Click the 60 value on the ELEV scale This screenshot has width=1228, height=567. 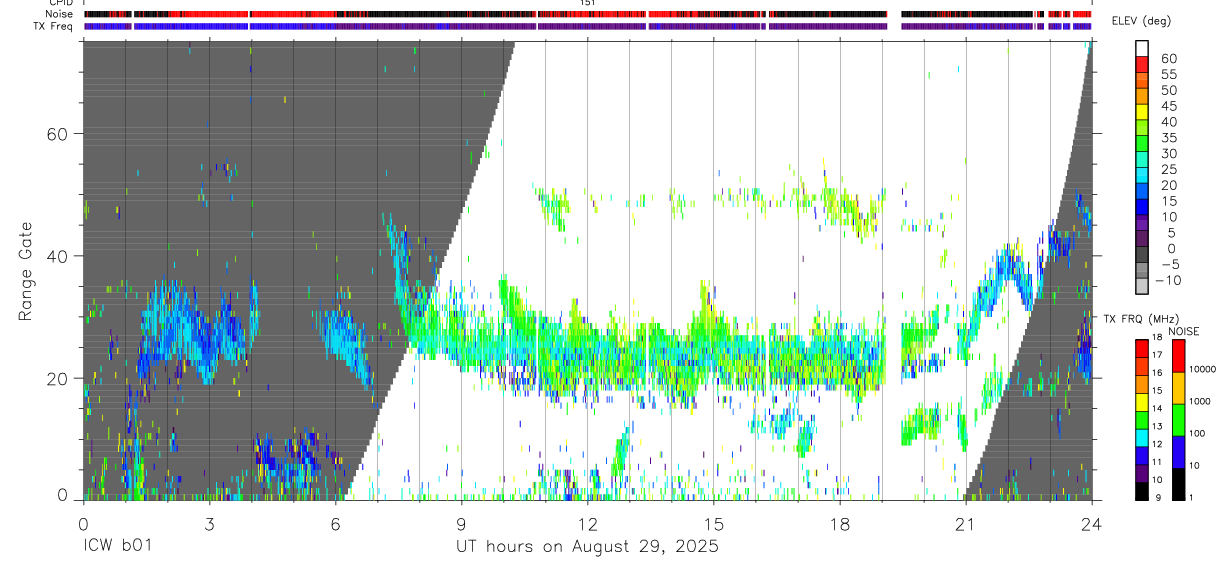[x=1169, y=59]
